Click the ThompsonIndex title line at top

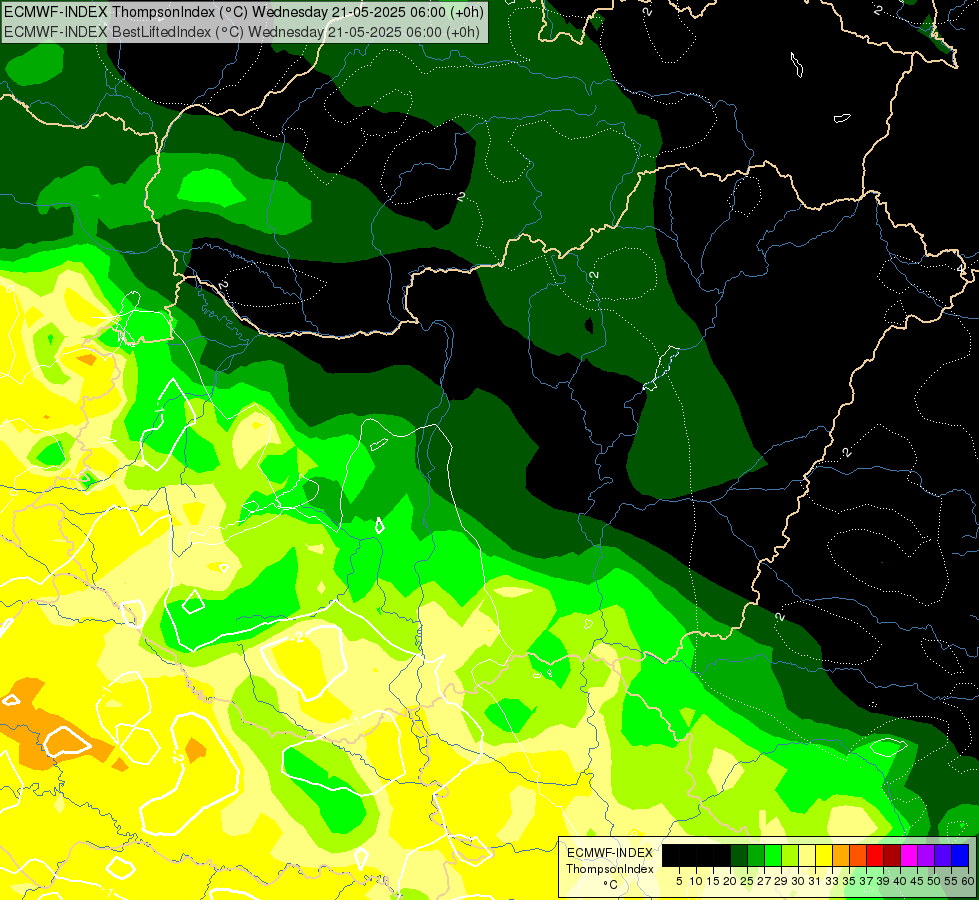(244, 12)
